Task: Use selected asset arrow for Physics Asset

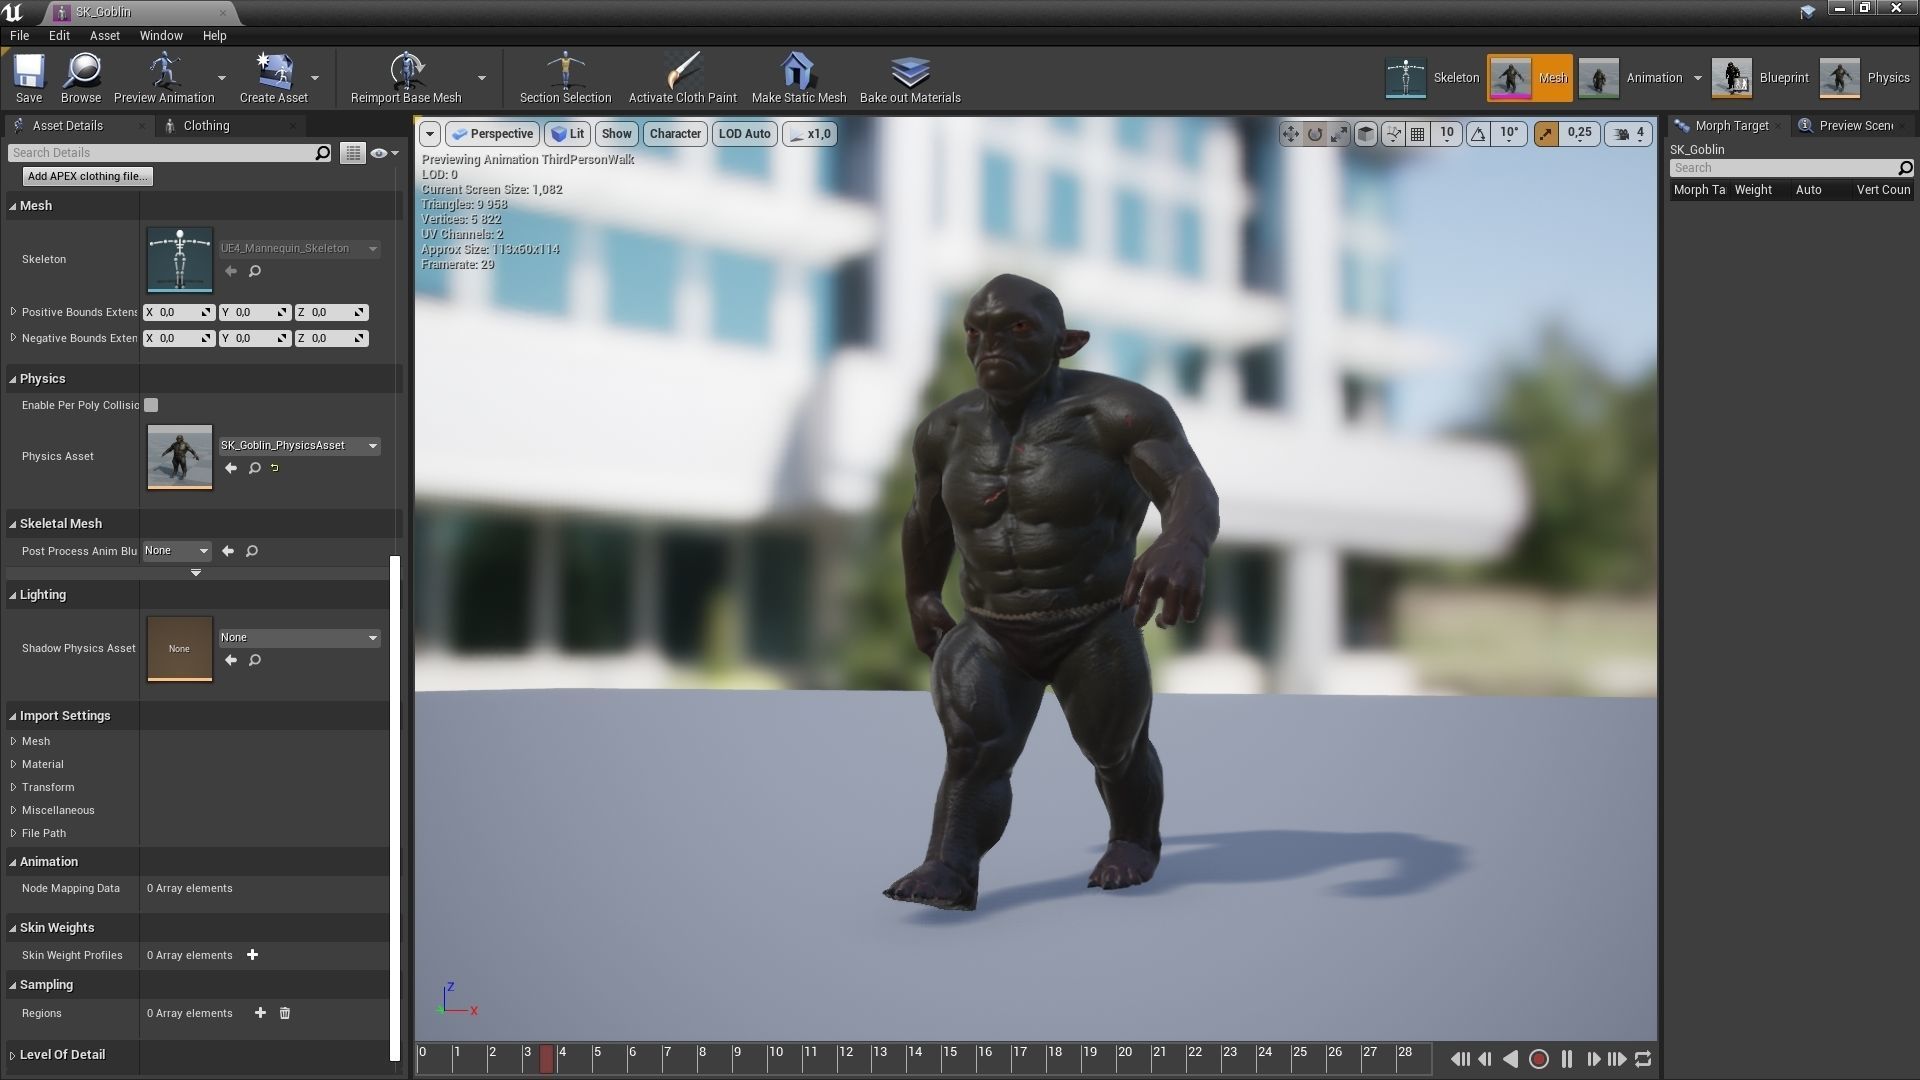Action: (231, 468)
